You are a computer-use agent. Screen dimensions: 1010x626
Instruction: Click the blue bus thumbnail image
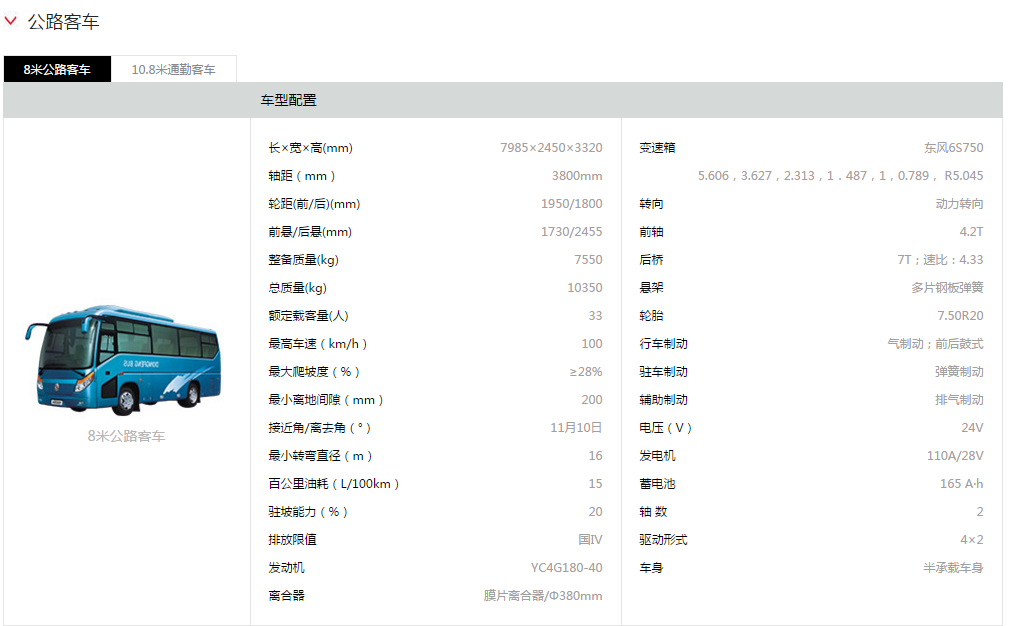(124, 359)
